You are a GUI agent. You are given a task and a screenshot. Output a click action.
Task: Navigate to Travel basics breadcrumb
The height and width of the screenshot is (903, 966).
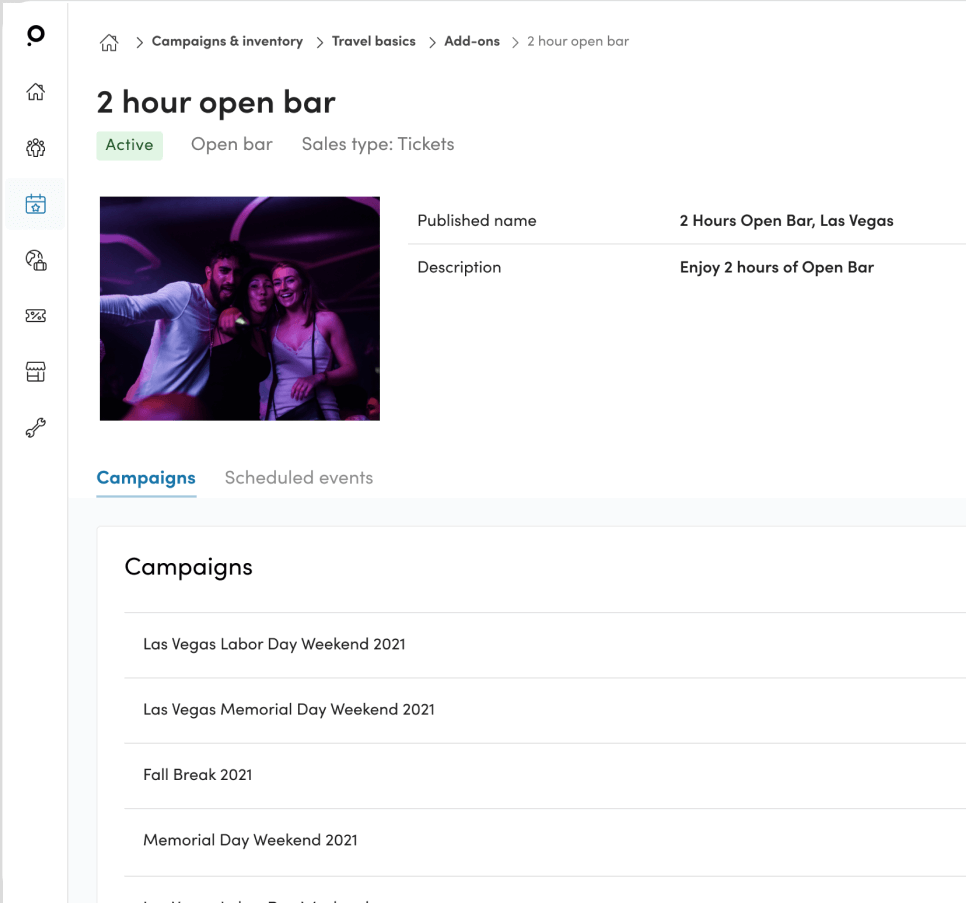pyautogui.click(x=373, y=42)
